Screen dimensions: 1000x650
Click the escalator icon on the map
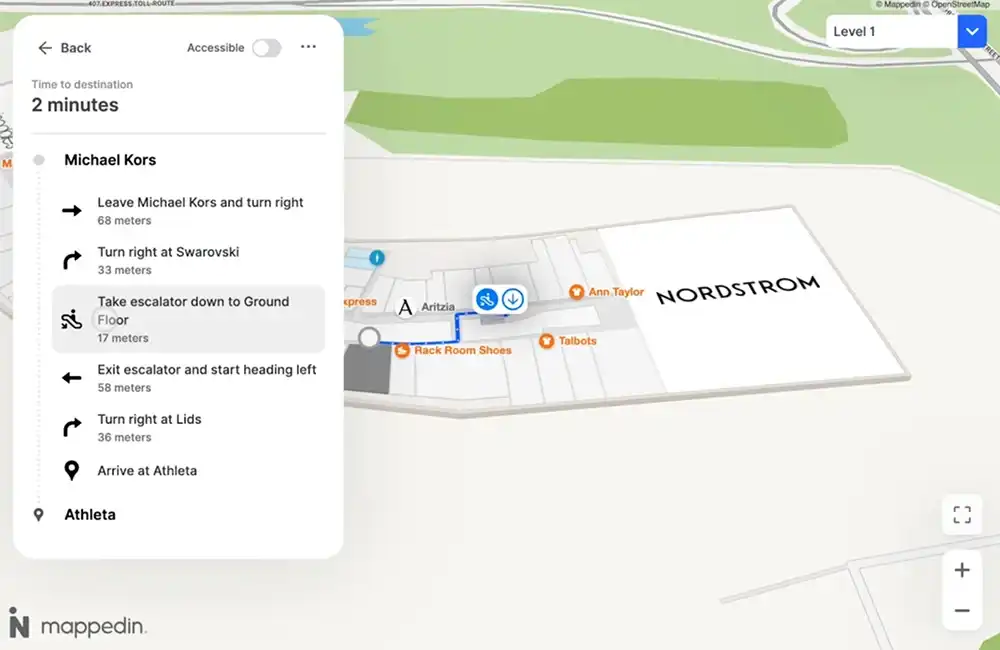[x=487, y=299]
